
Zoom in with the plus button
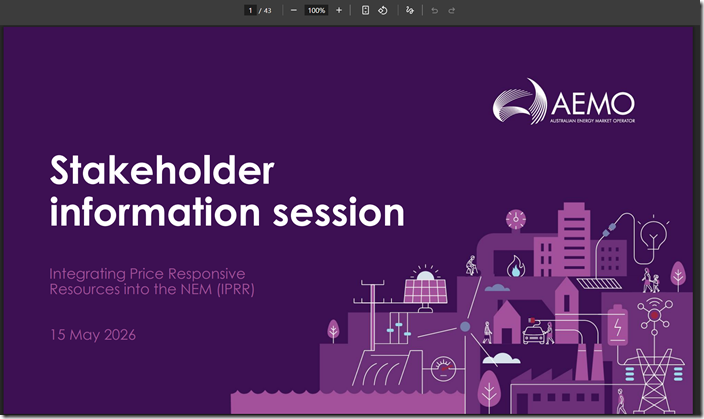[x=339, y=10]
